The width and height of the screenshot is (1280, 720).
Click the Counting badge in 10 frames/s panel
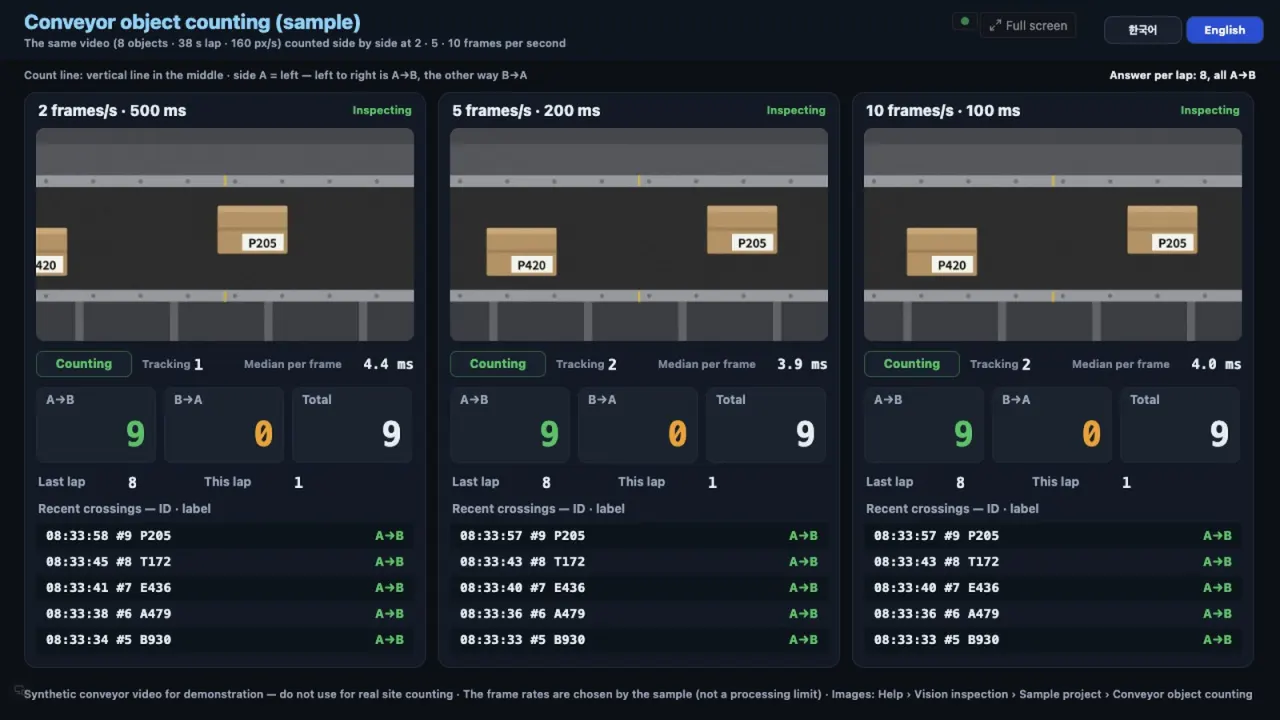tap(912, 364)
